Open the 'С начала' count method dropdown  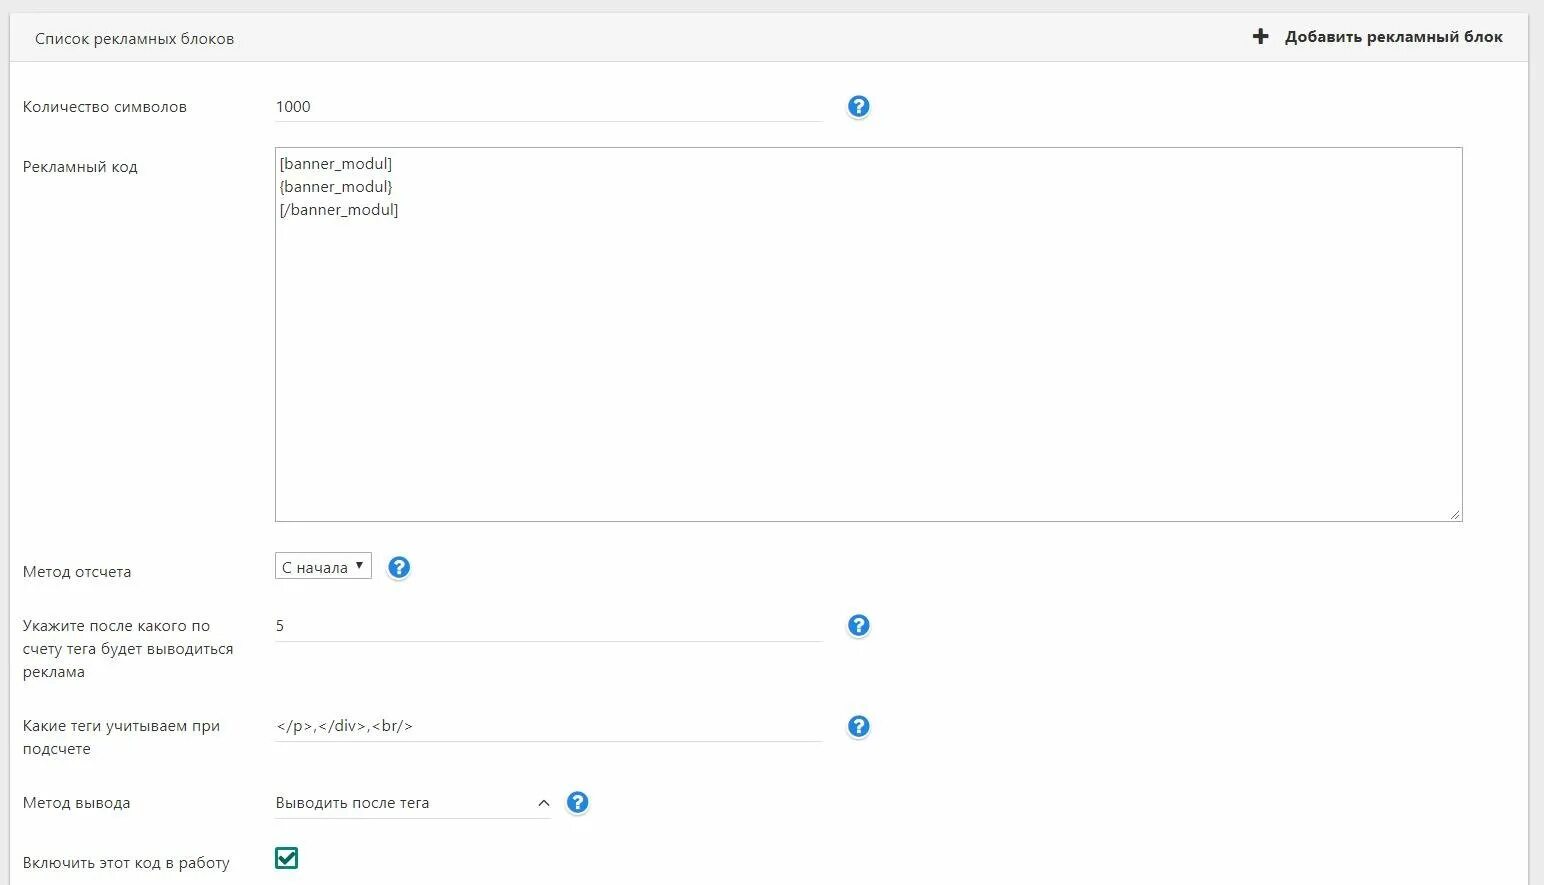323,566
